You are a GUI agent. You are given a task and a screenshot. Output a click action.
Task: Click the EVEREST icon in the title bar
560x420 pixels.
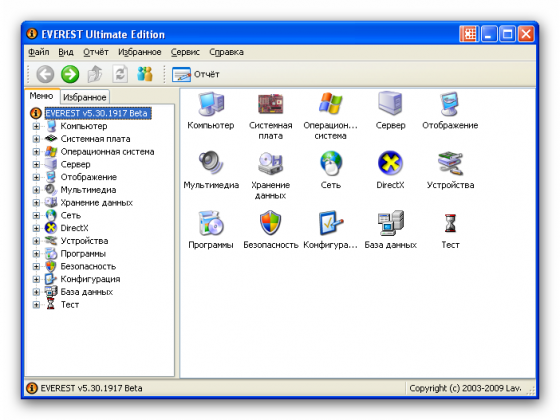[32, 34]
